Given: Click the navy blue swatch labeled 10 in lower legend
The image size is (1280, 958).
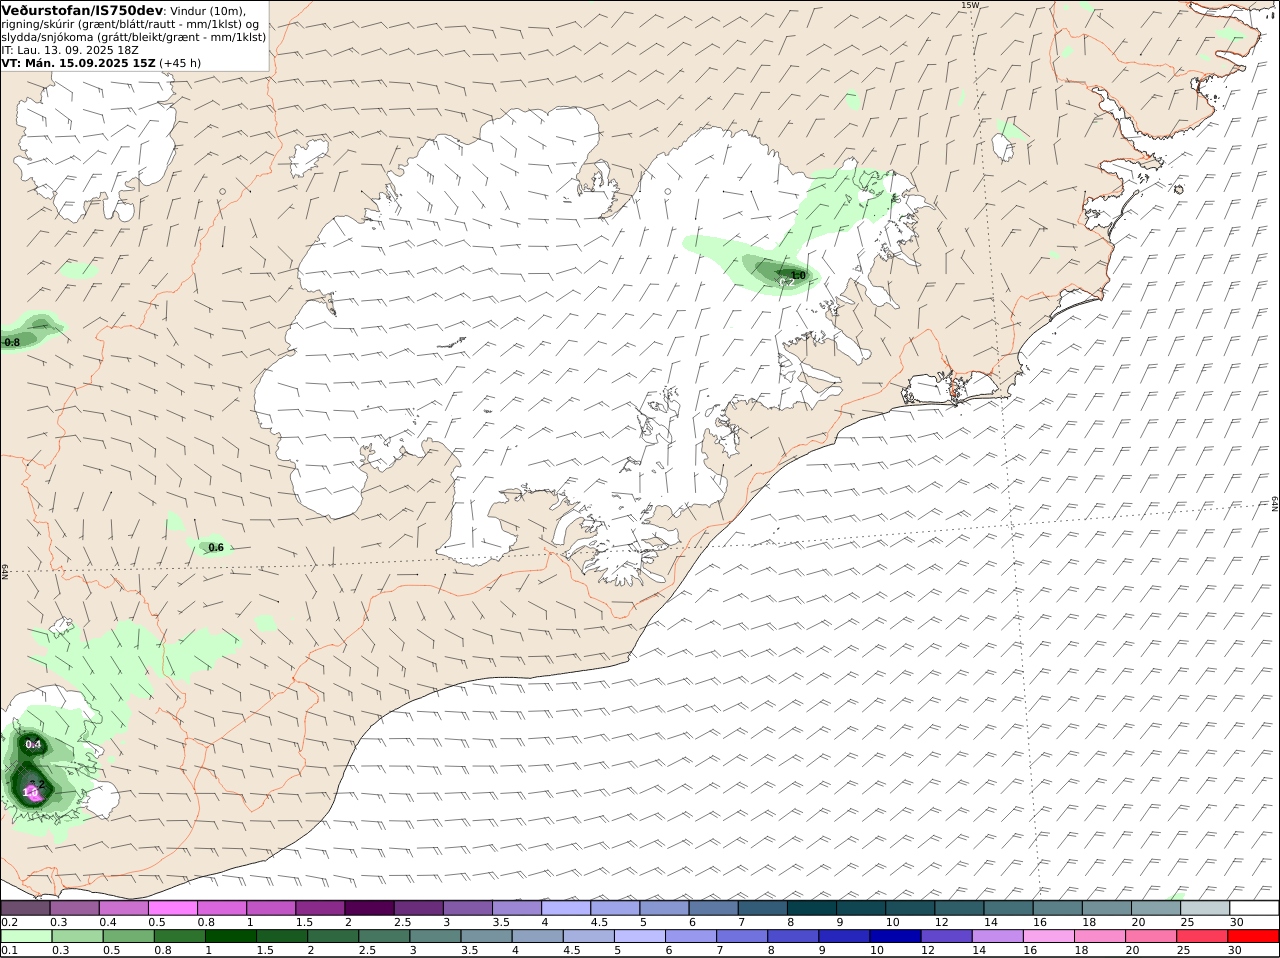Looking at the screenshot, I should point(894,937).
